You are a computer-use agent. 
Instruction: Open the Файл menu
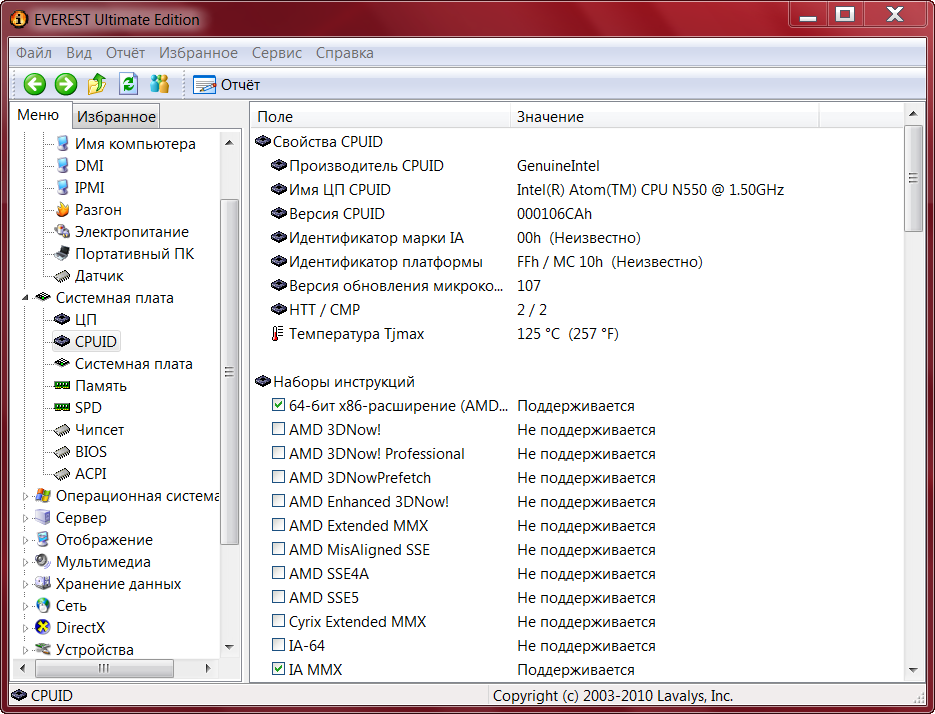(33, 53)
